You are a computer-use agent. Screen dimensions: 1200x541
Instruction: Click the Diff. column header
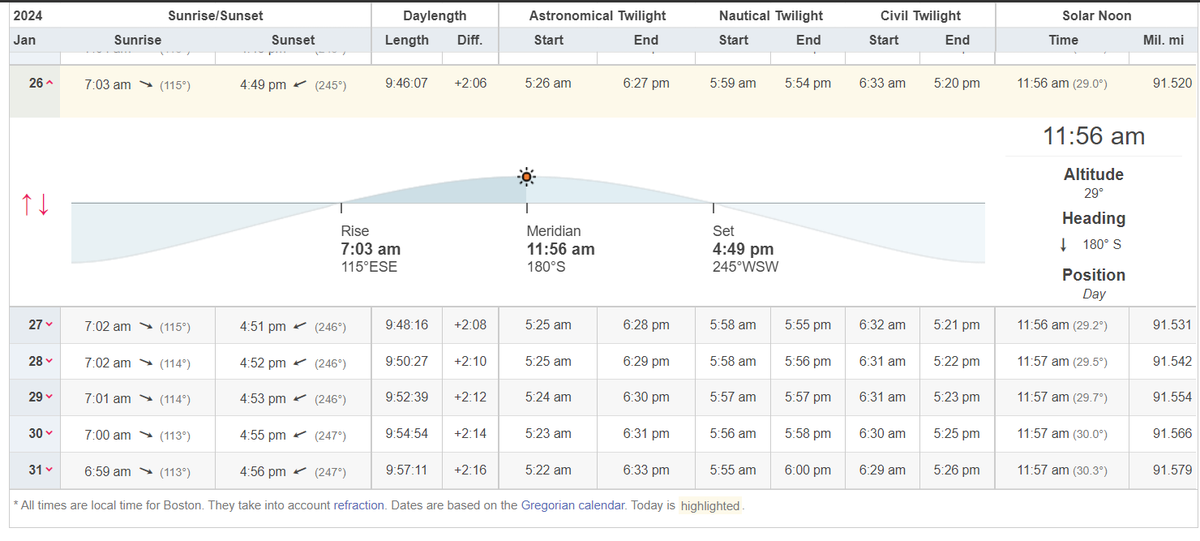(x=469, y=40)
